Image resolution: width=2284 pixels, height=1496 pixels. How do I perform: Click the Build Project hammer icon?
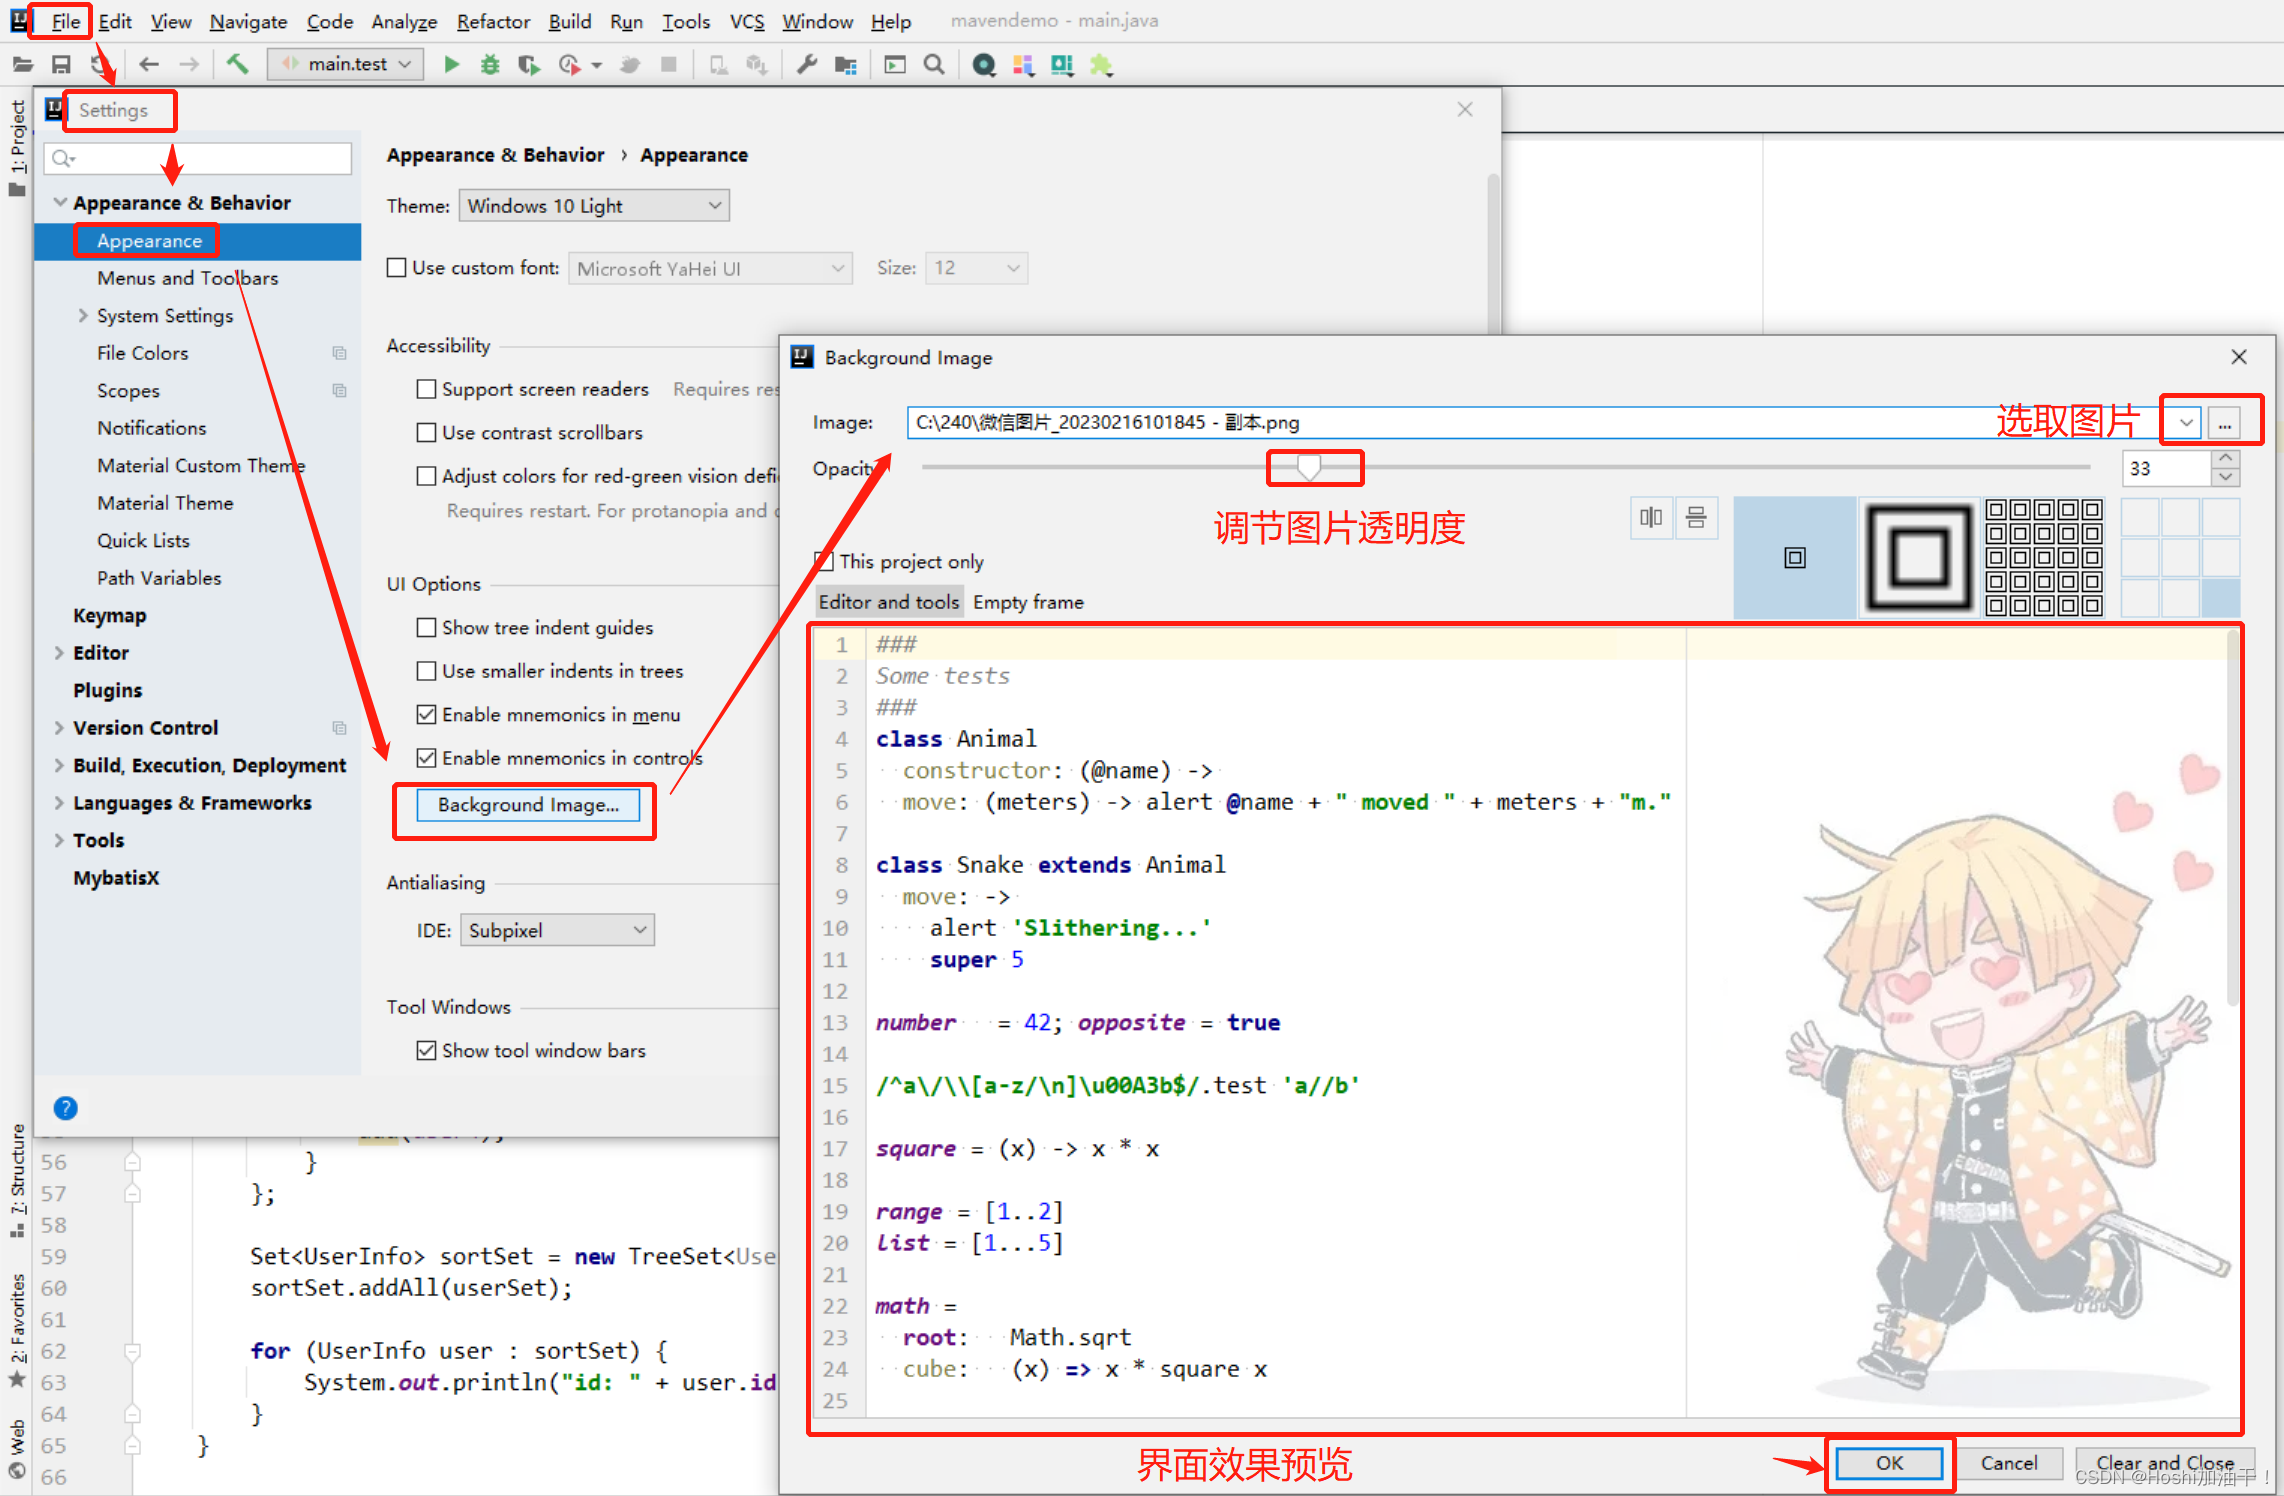[237, 65]
